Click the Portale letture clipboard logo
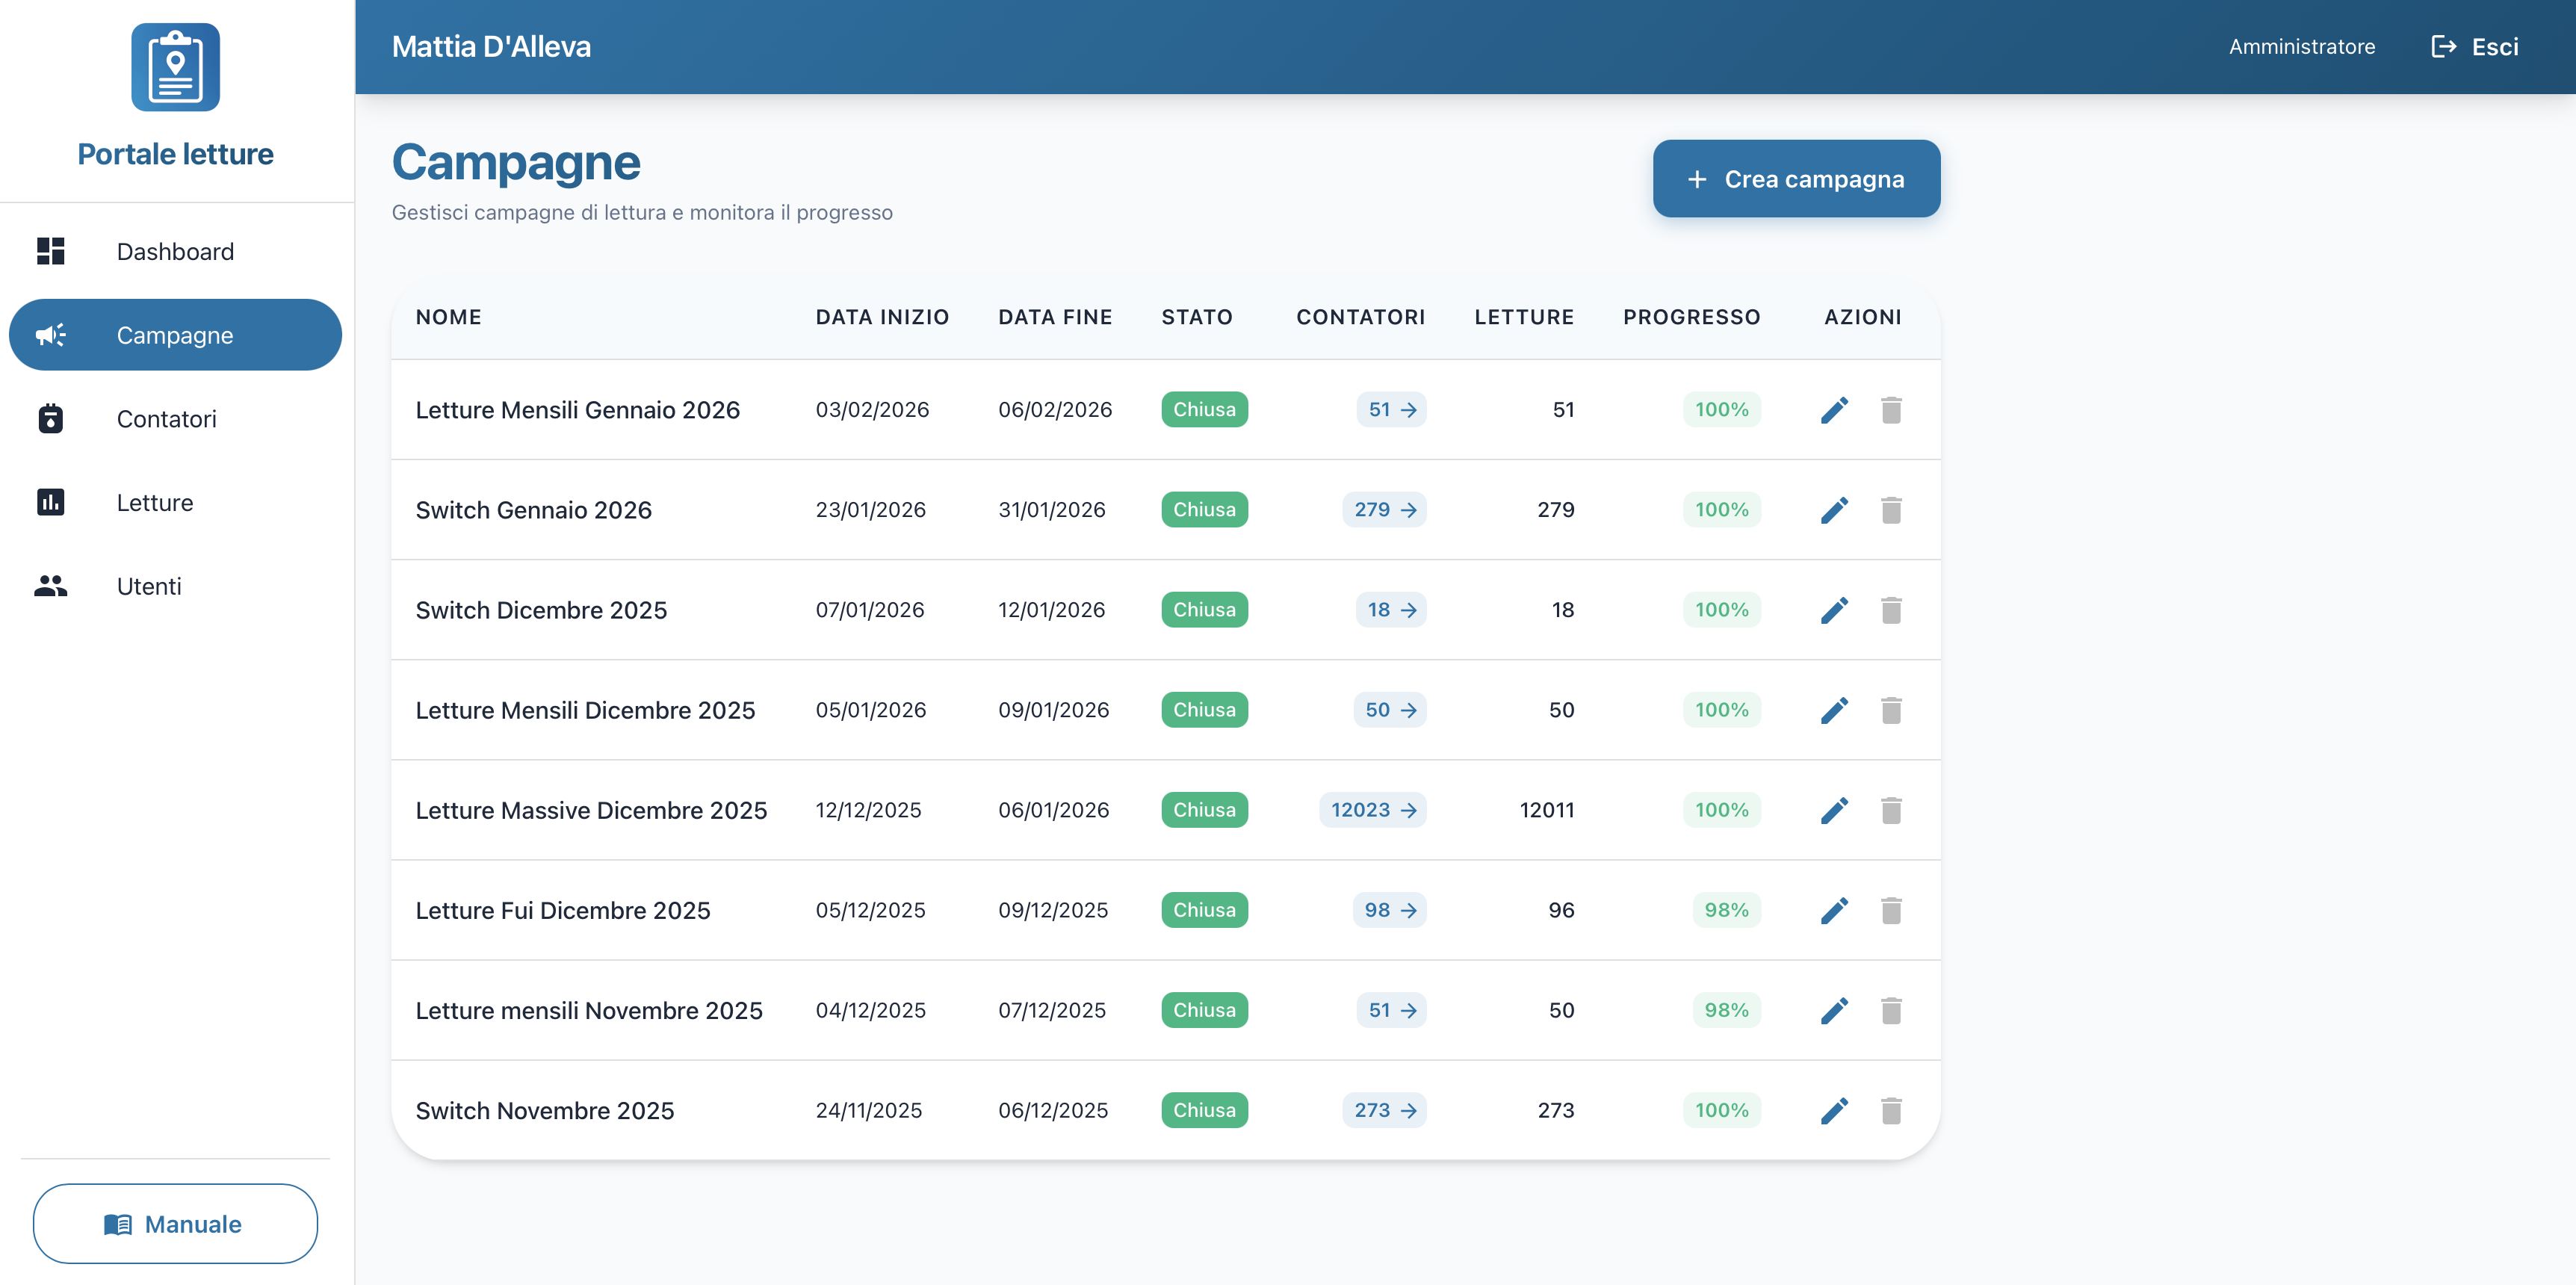 click(175, 67)
